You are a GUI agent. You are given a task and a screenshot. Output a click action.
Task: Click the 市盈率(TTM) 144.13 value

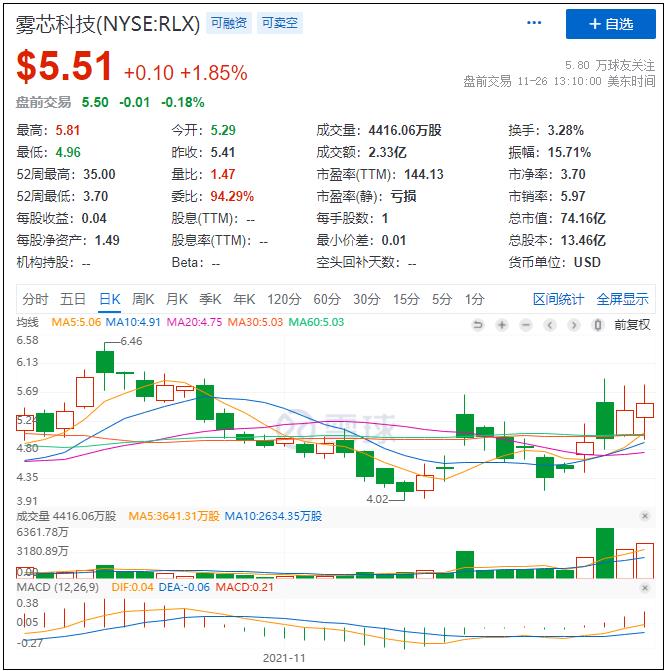(x=424, y=175)
